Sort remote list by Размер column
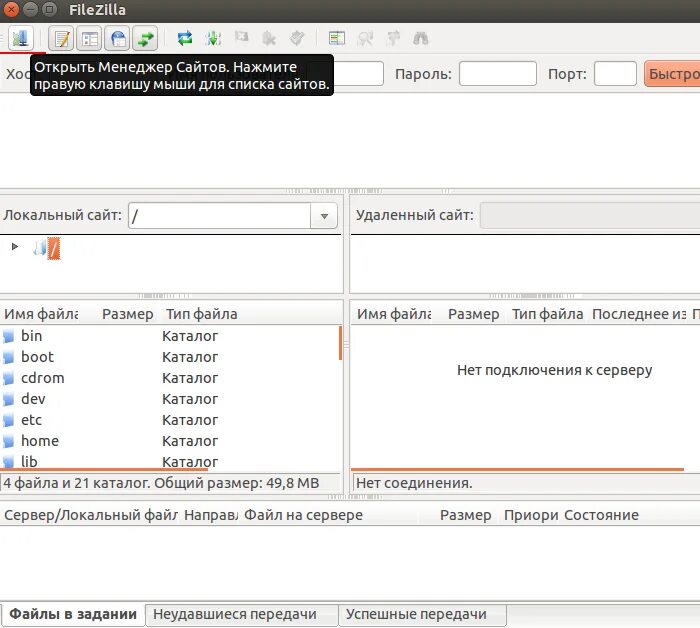 474,314
